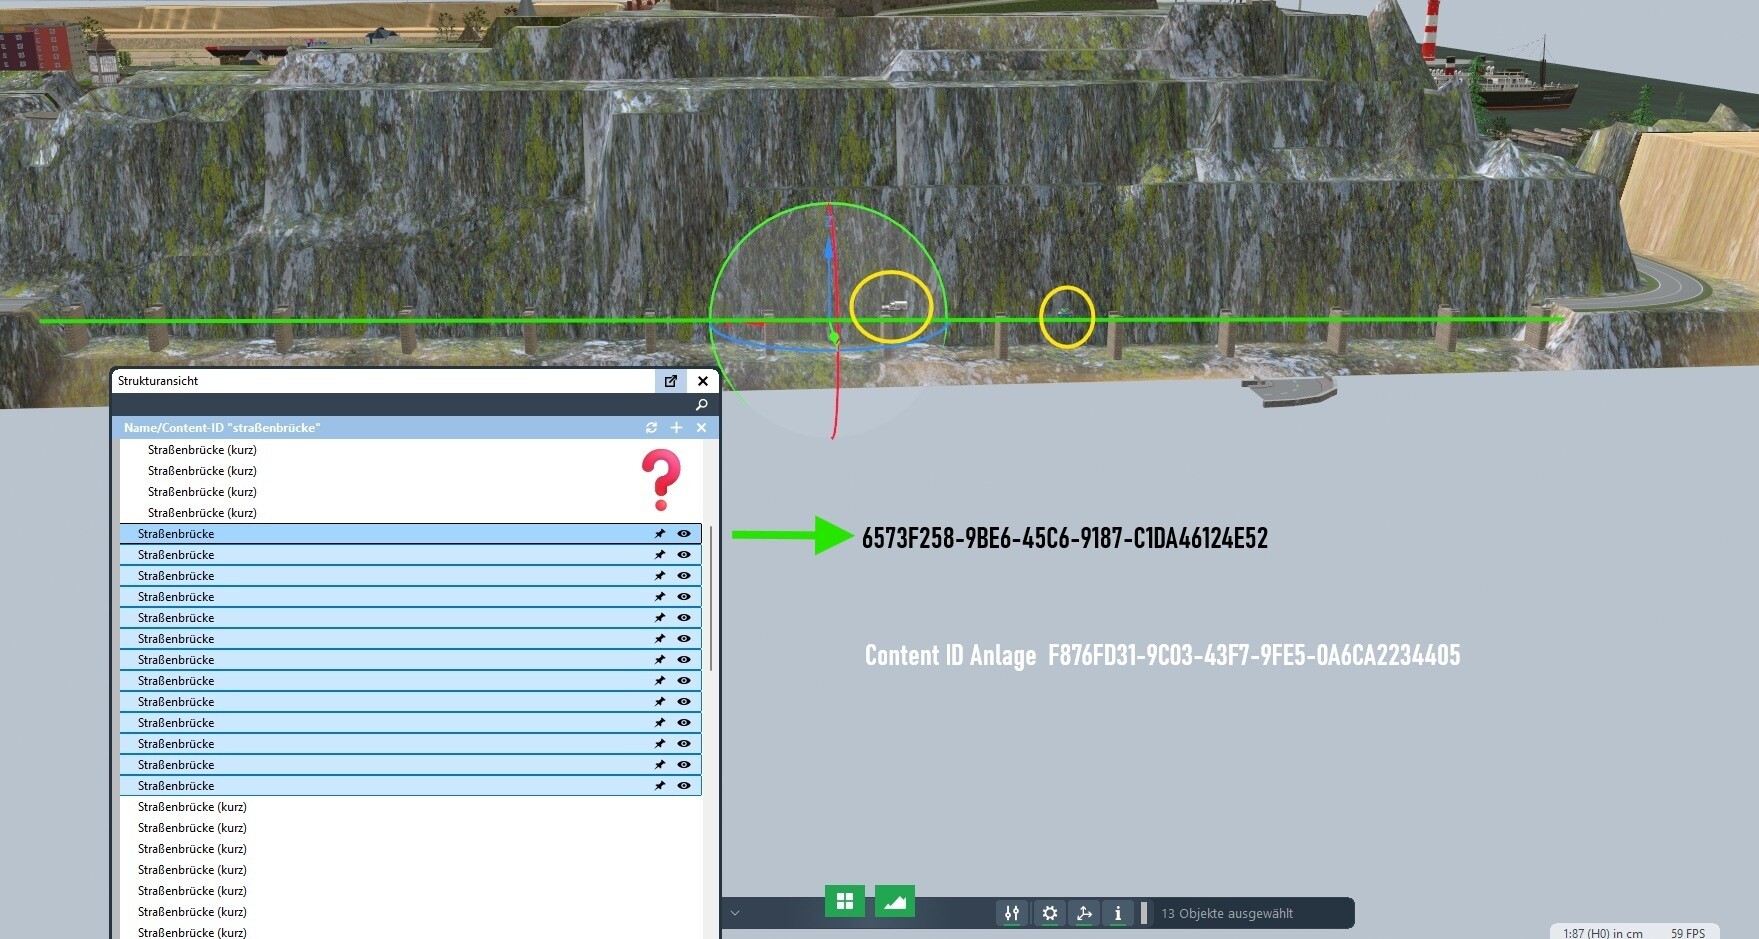Click the "1:87 (H0) in cm" scale indicator

[1602, 933]
